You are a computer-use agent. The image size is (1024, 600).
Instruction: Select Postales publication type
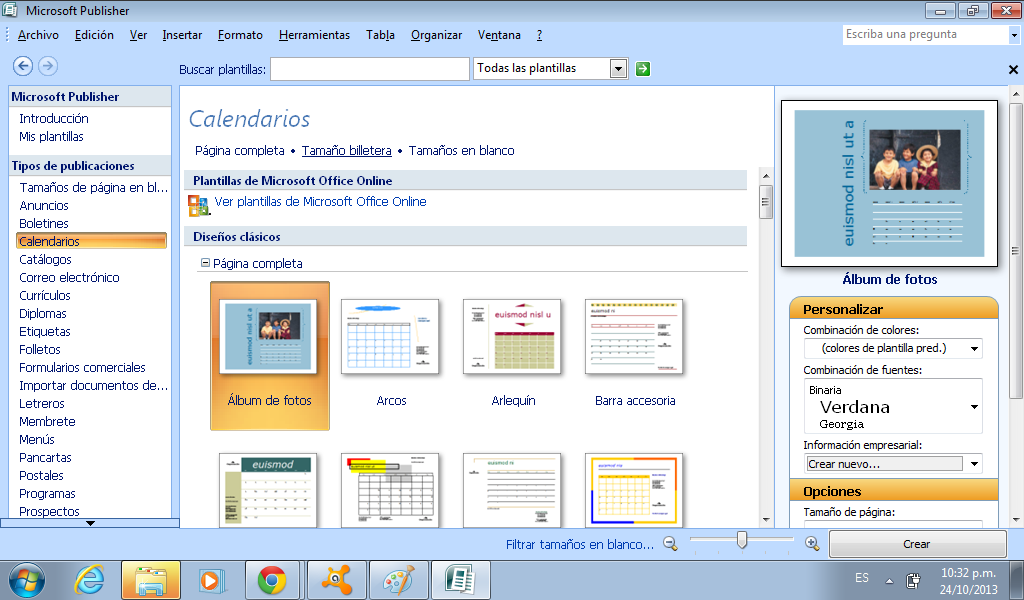click(41, 476)
